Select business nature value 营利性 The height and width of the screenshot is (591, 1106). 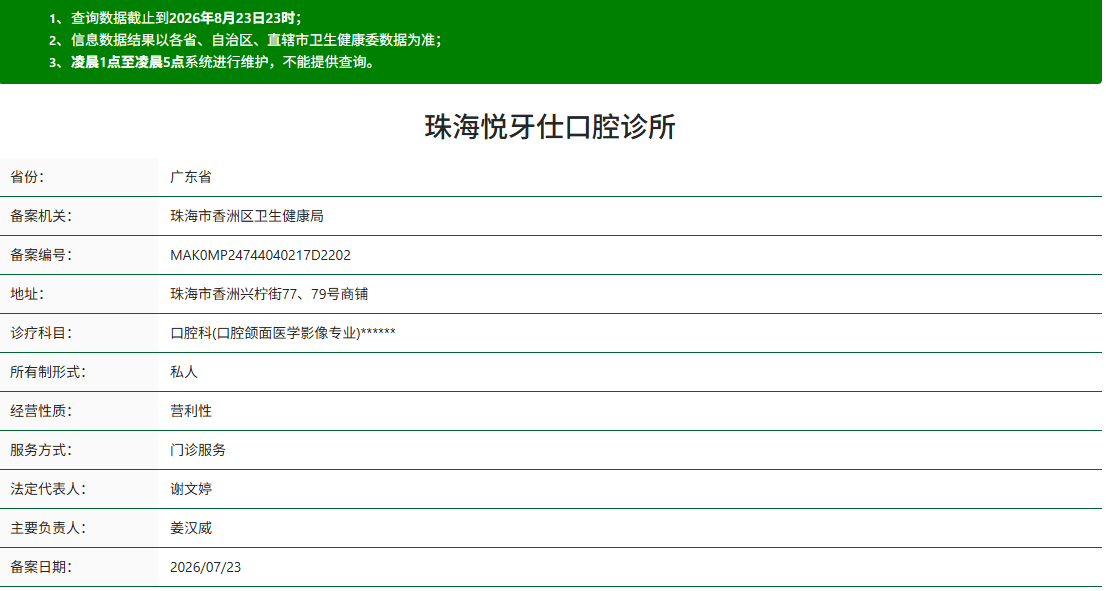pos(190,411)
